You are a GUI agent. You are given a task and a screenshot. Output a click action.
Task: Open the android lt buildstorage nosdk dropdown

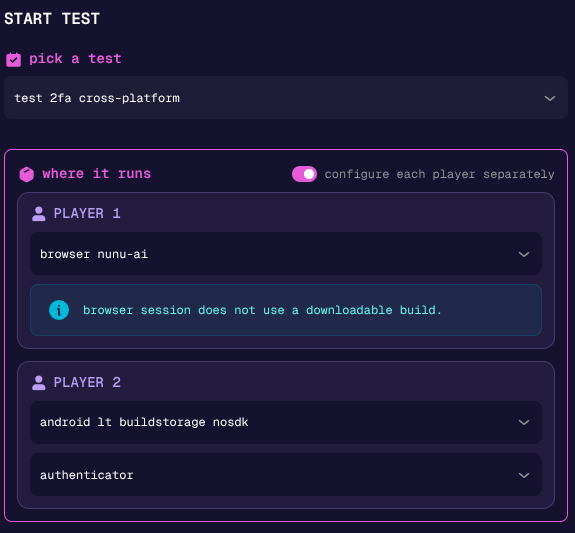[x=286, y=422]
